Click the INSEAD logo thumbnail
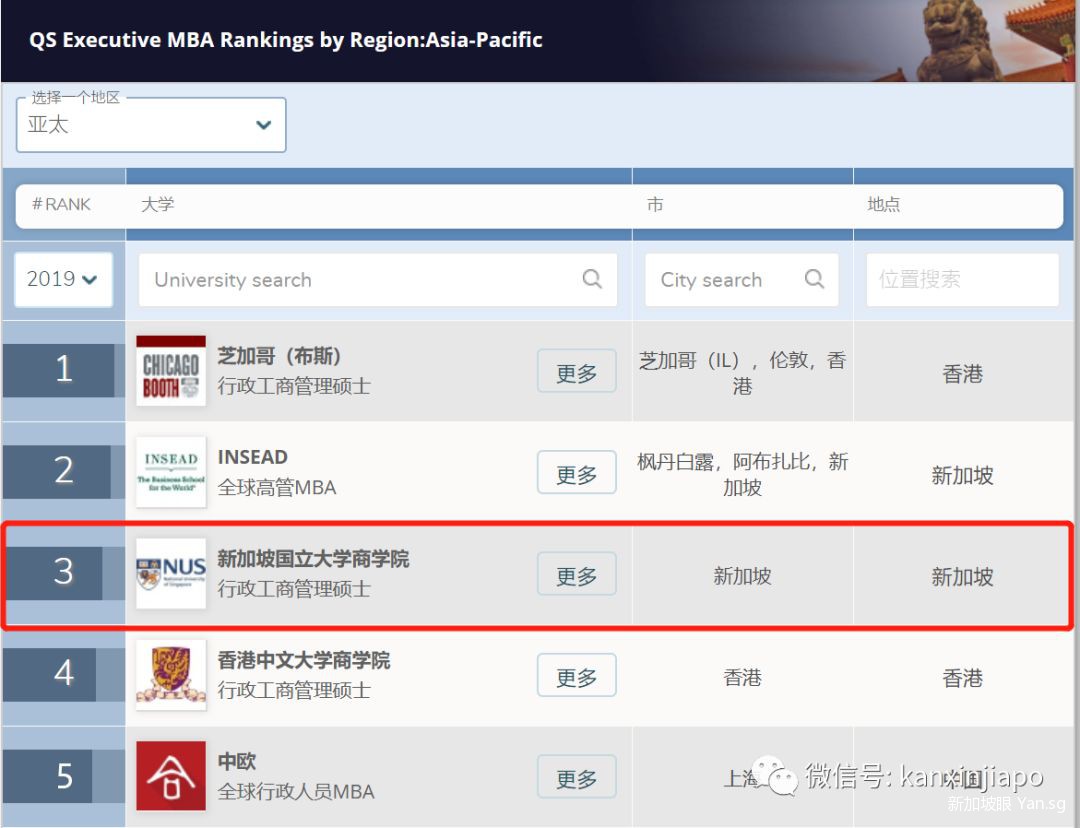 (171, 472)
